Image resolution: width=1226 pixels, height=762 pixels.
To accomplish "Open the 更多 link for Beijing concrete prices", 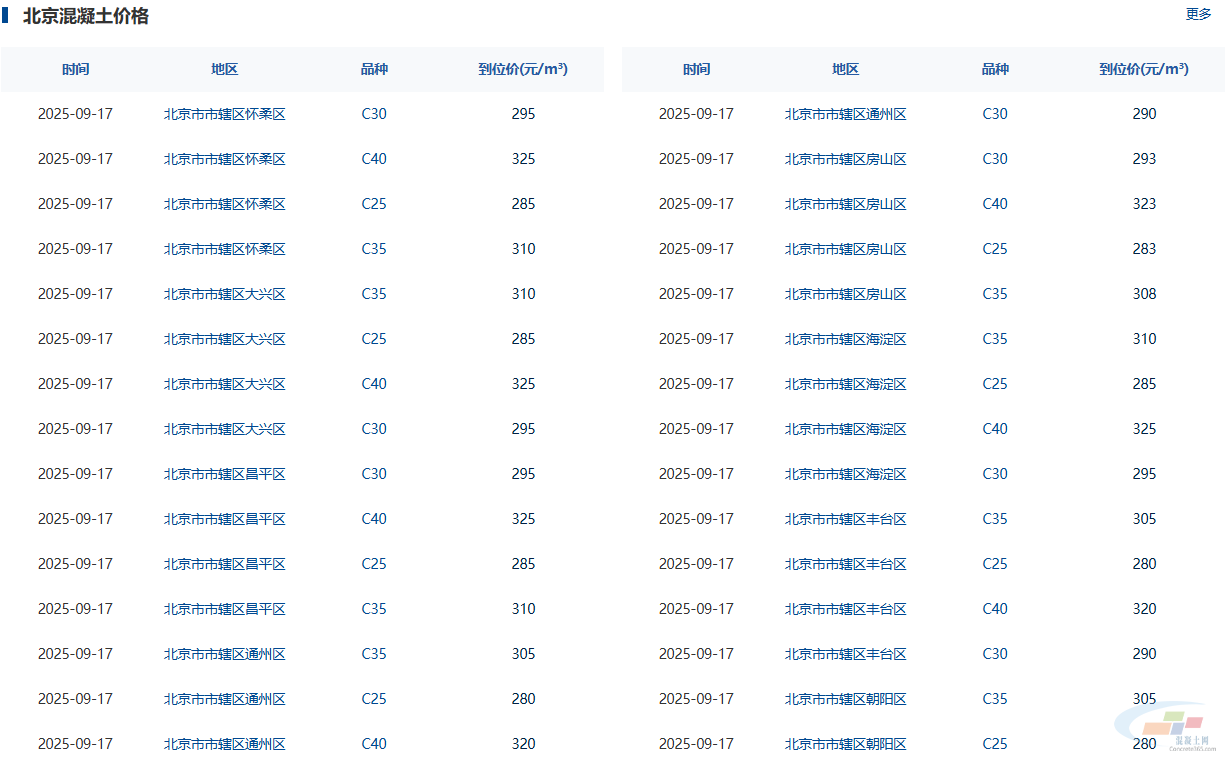I will click(x=1198, y=14).
